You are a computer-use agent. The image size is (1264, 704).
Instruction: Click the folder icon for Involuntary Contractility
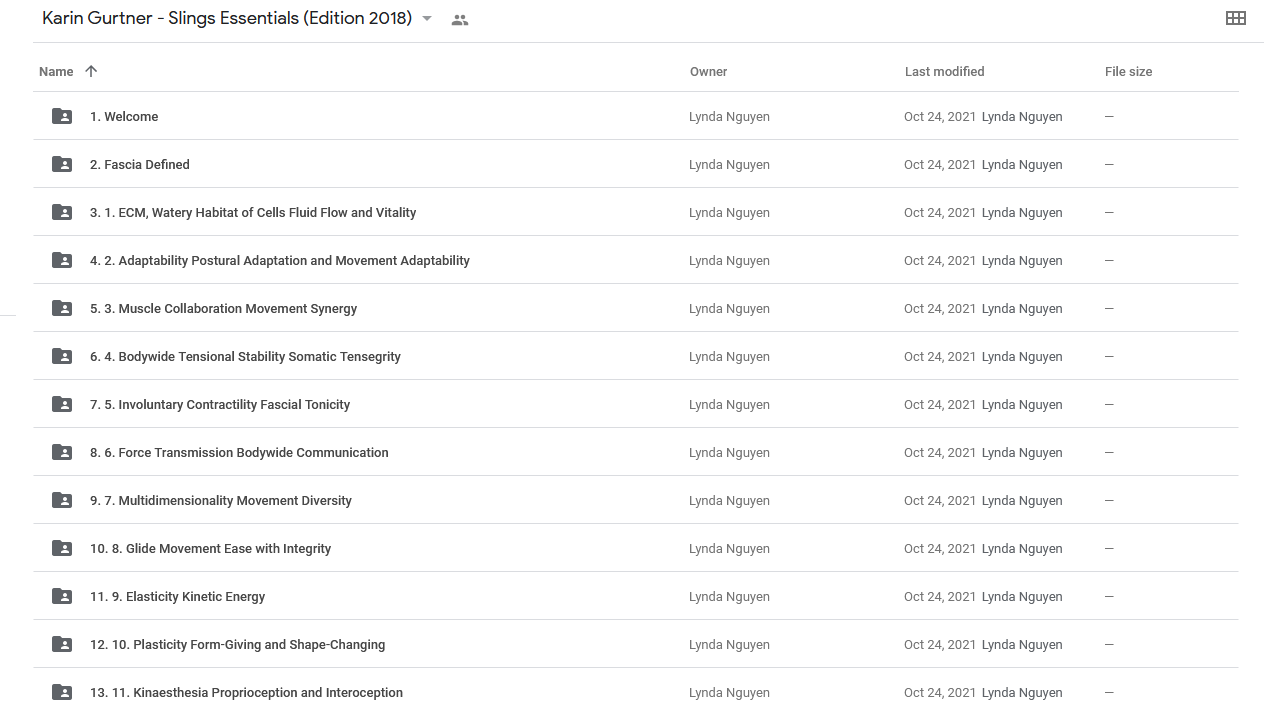[x=62, y=404]
